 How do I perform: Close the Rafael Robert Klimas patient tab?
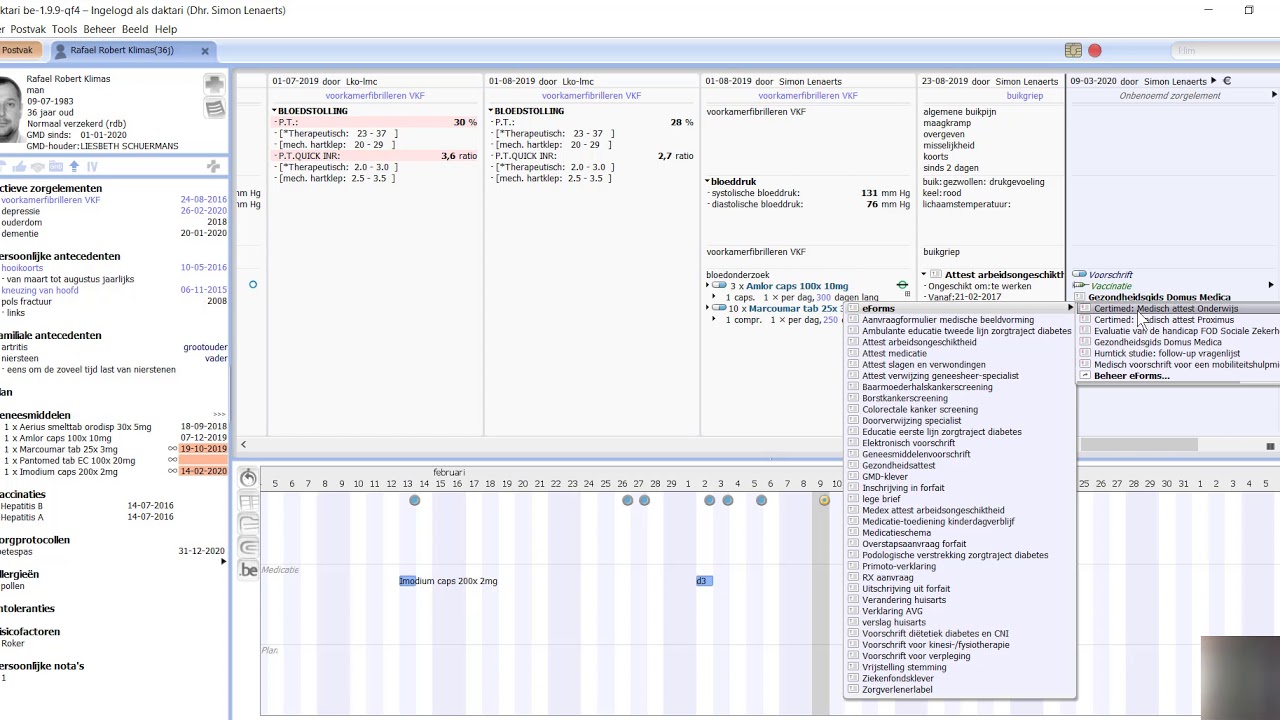tap(205, 50)
